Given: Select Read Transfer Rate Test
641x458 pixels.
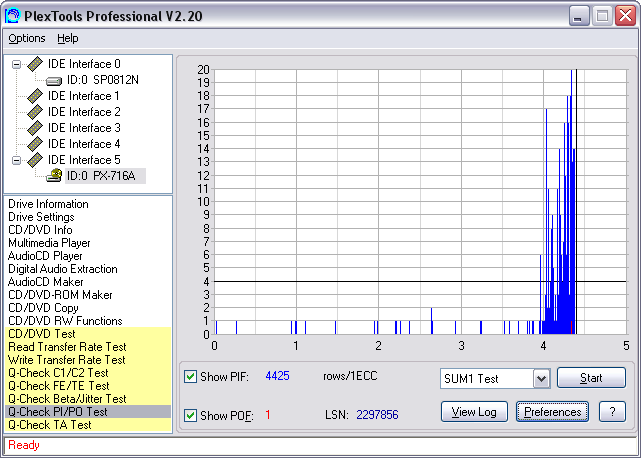Looking at the screenshot, I should coord(88,347).
